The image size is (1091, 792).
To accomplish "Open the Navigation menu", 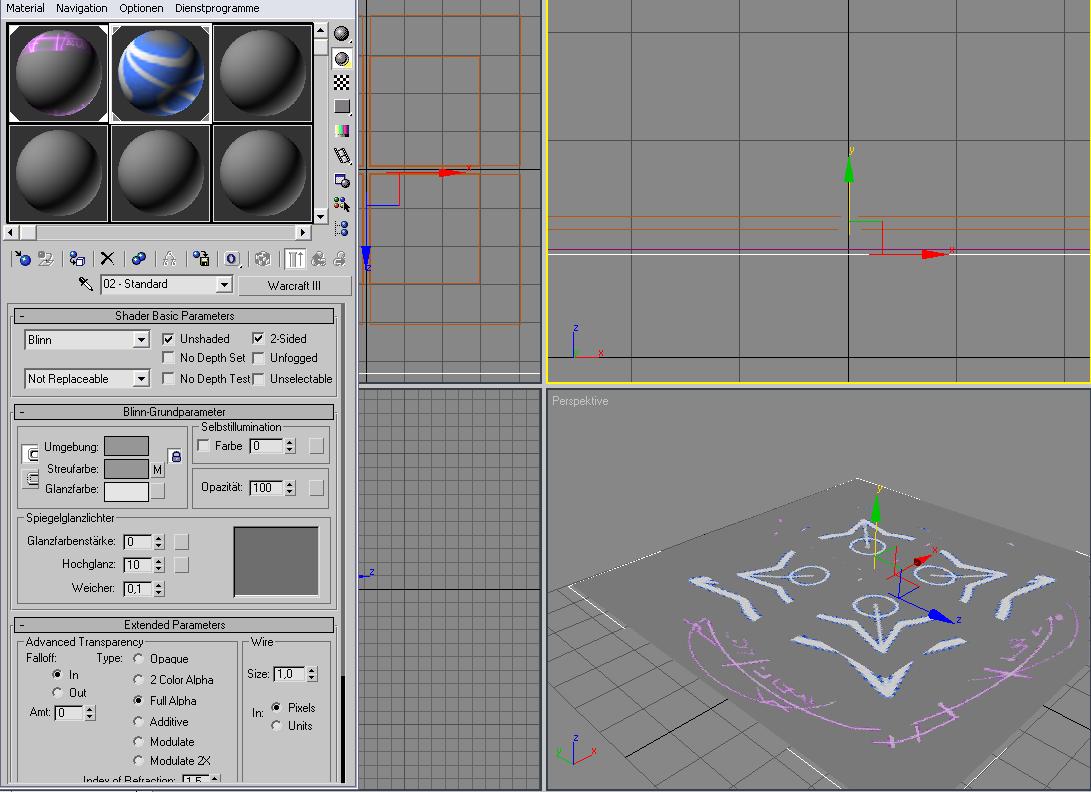I will coord(81,8).
